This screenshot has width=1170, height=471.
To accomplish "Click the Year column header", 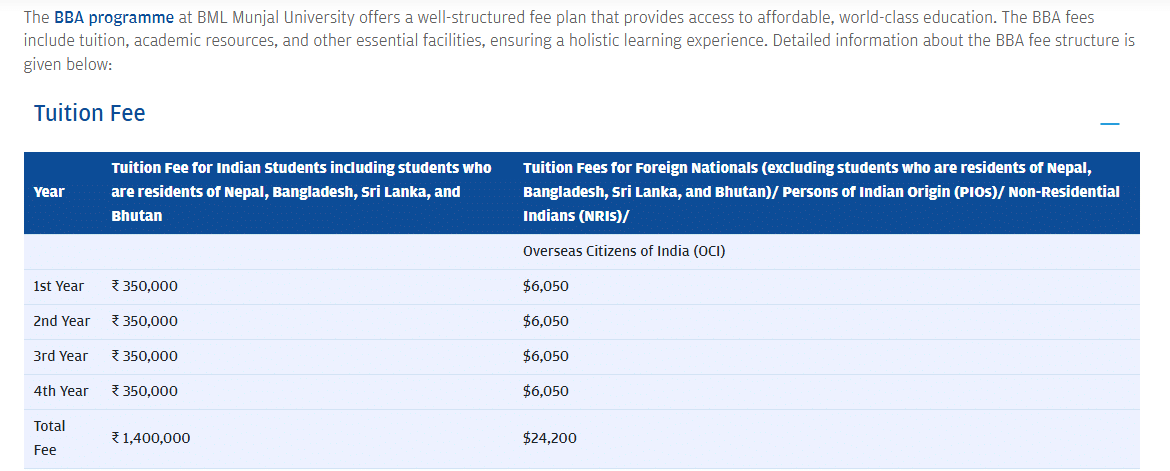I will coord(49,192).
